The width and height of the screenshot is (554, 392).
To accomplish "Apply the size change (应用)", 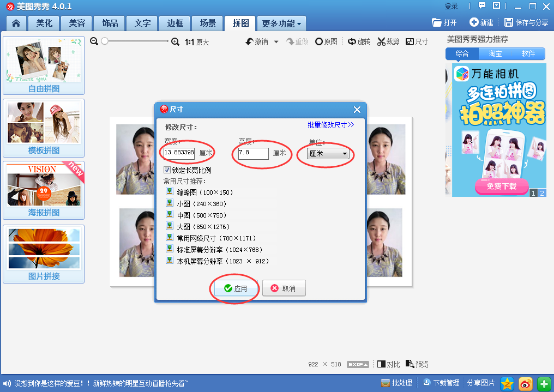I will tap(235, 288).
